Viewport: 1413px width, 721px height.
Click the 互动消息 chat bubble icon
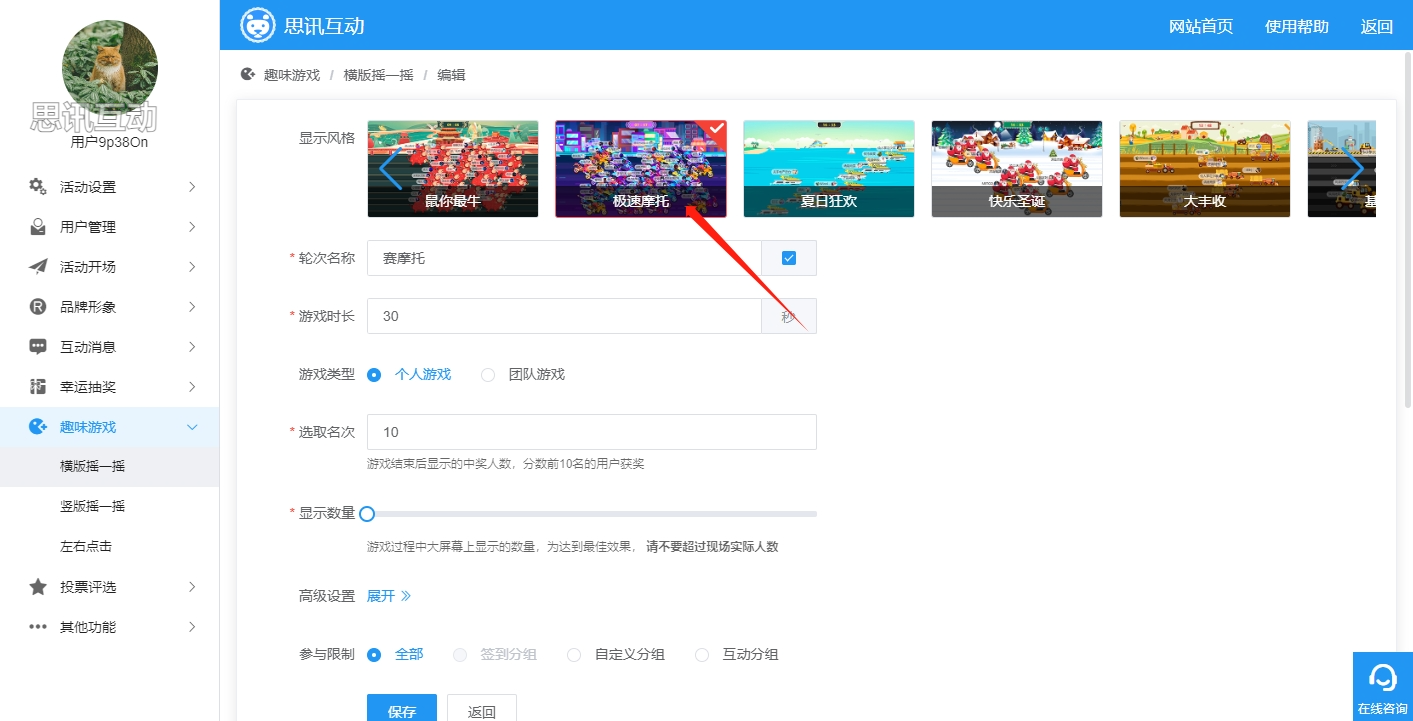[x=38, y=347]
